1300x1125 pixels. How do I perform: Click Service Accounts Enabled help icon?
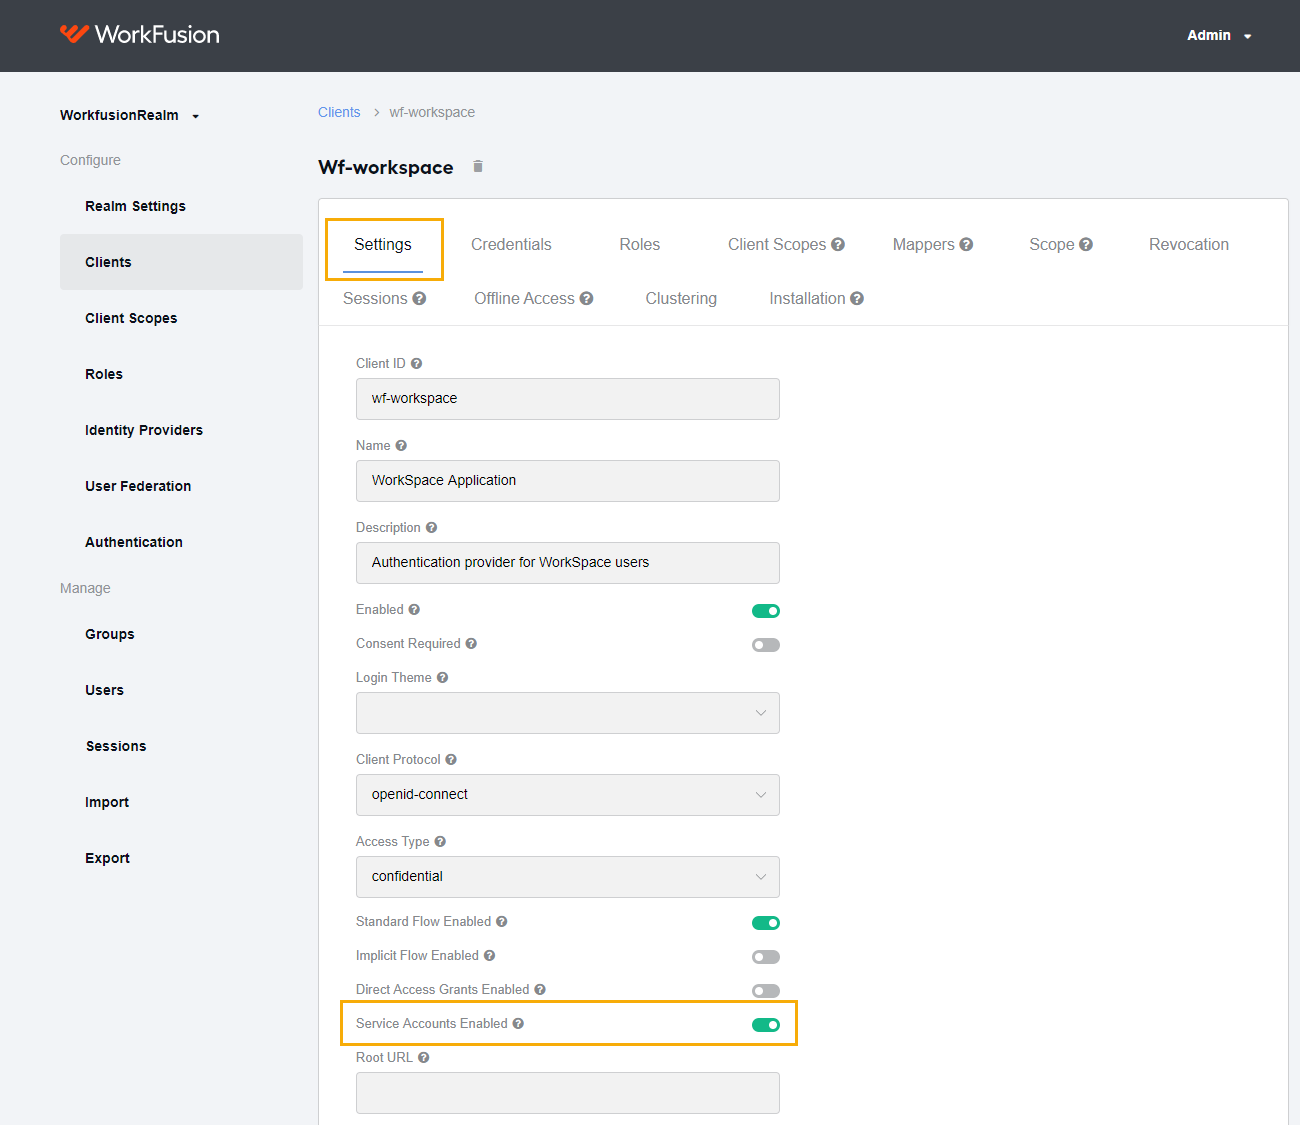[518, 1024]
